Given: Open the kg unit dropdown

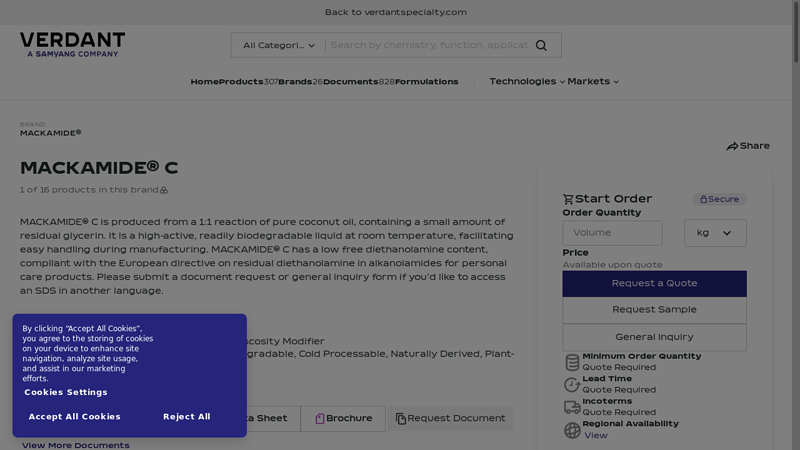Looking at the screenshot, I should pos(715,233).
